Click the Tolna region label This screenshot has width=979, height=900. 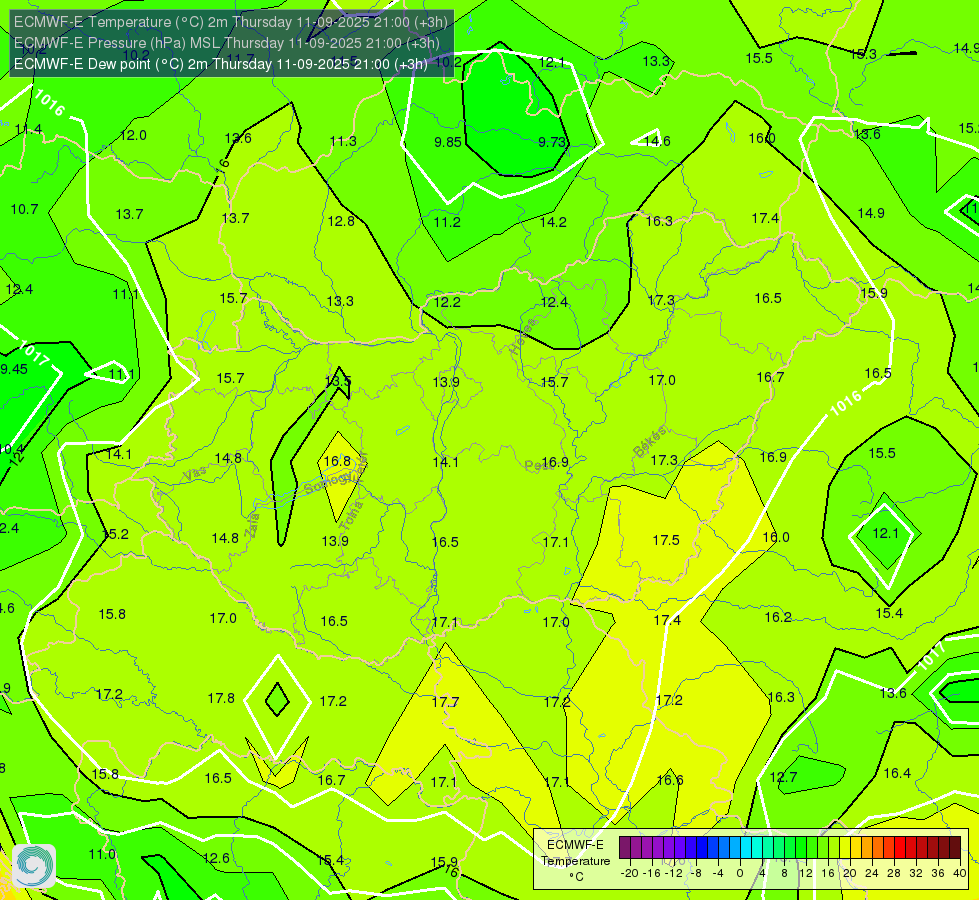[x=351, y=515]
